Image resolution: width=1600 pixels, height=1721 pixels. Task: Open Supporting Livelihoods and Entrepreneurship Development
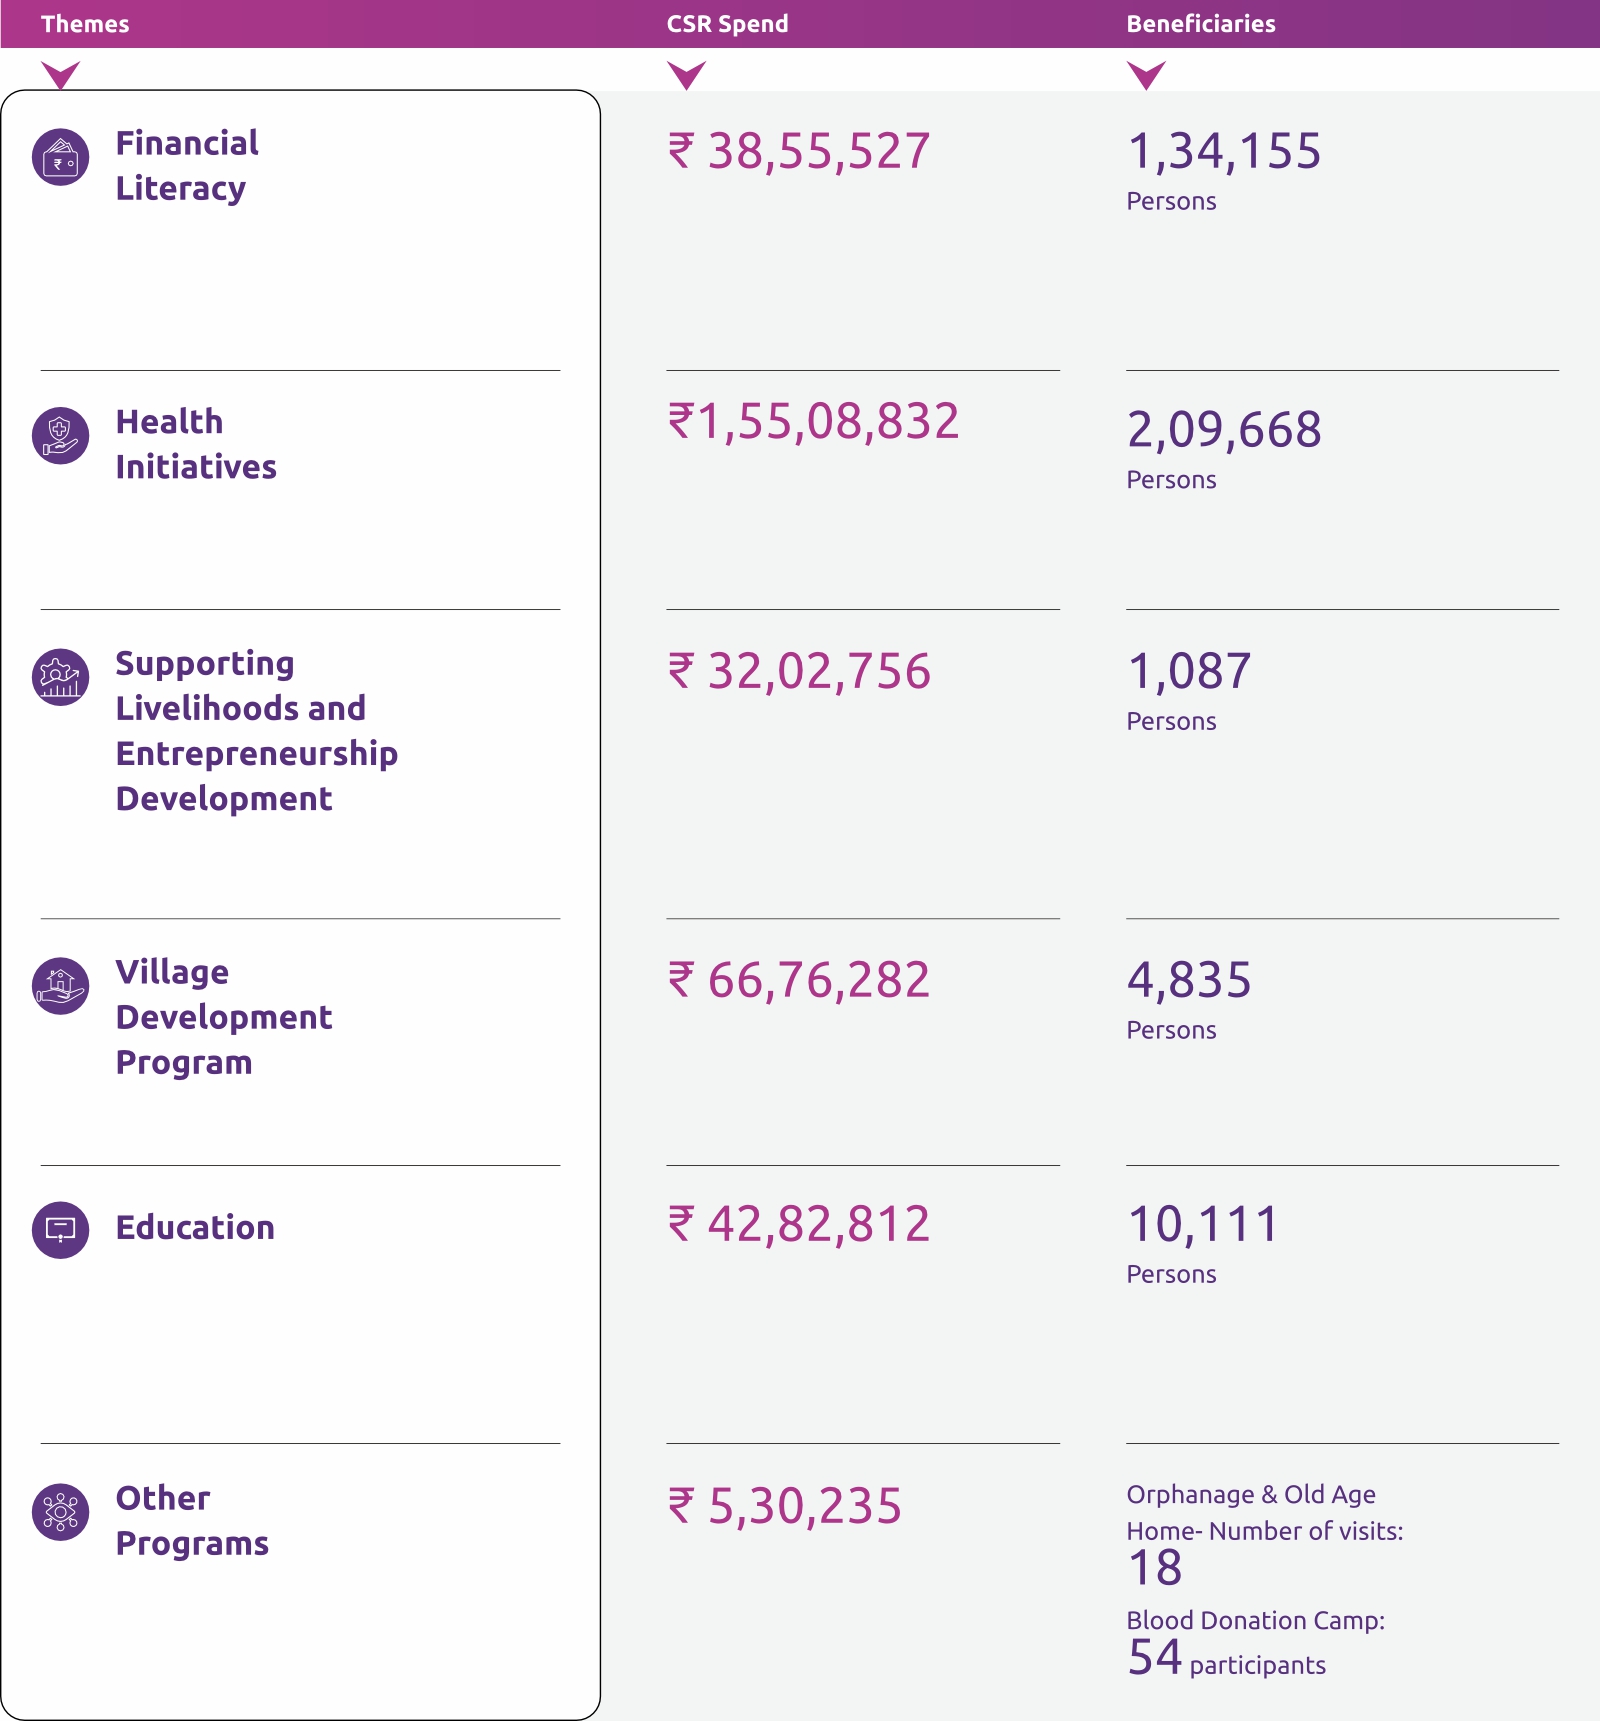pos(256,731)
